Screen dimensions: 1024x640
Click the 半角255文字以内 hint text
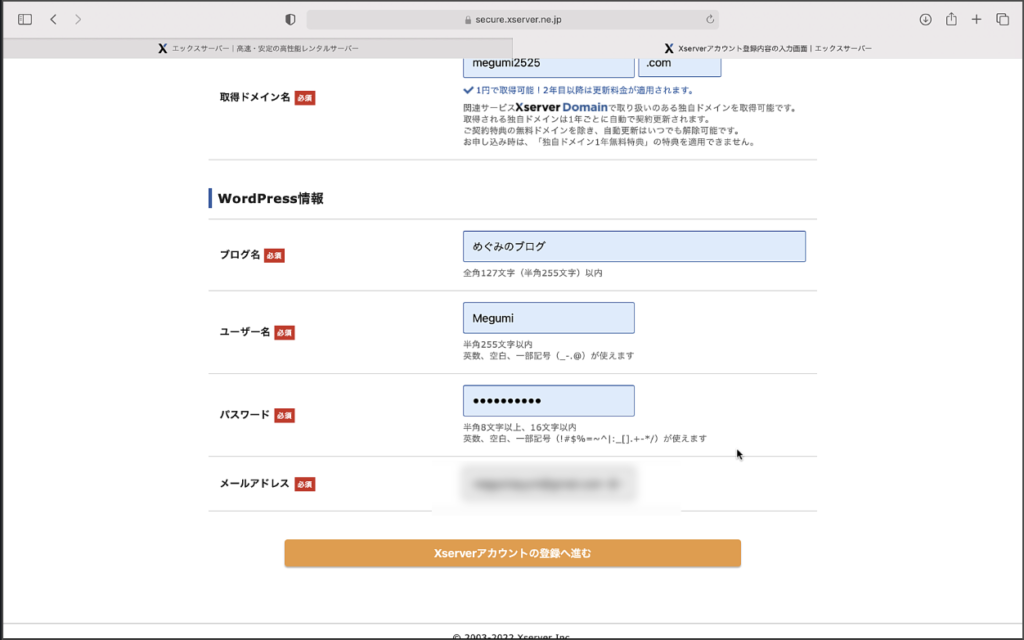tap(498, 344)
